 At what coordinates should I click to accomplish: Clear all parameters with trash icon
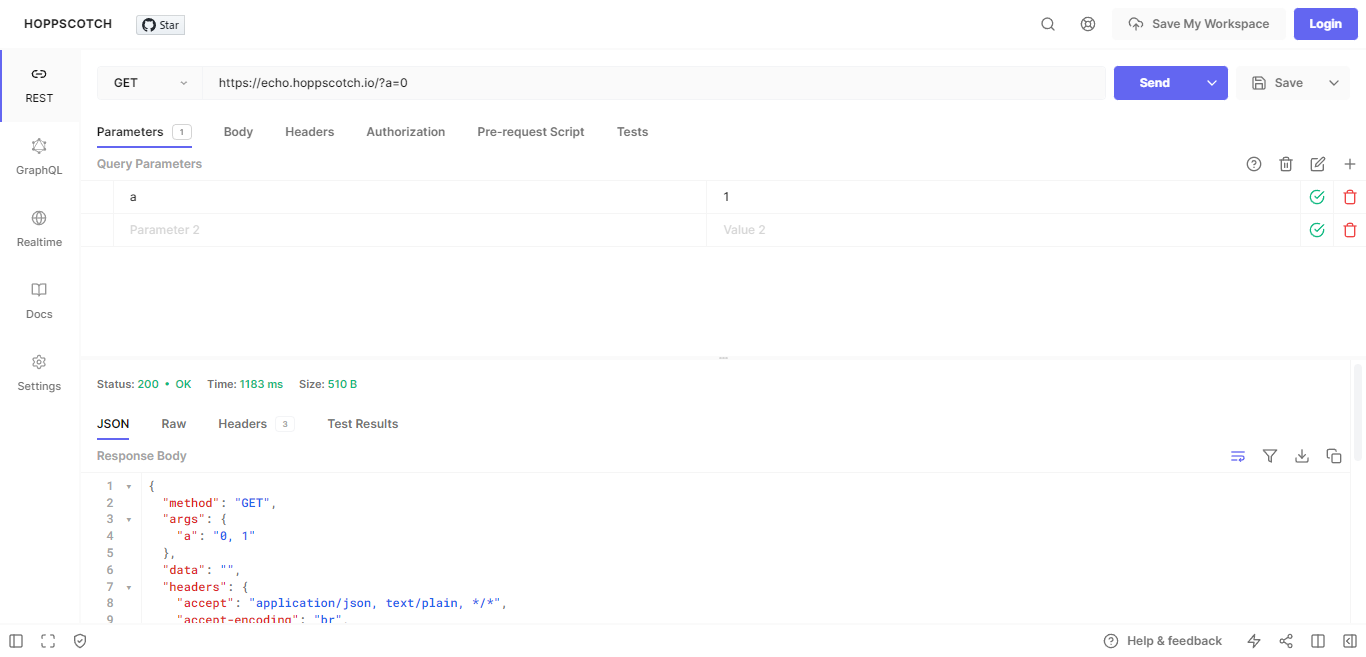1286,164
